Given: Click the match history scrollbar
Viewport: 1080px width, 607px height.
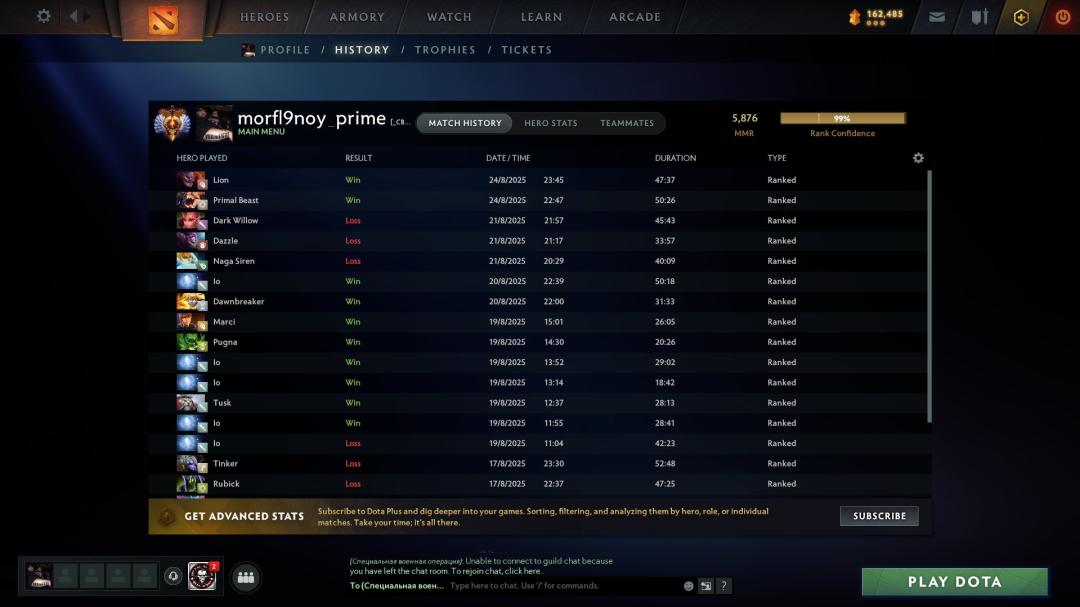Looking at the screenshot, I should (929, 296).
